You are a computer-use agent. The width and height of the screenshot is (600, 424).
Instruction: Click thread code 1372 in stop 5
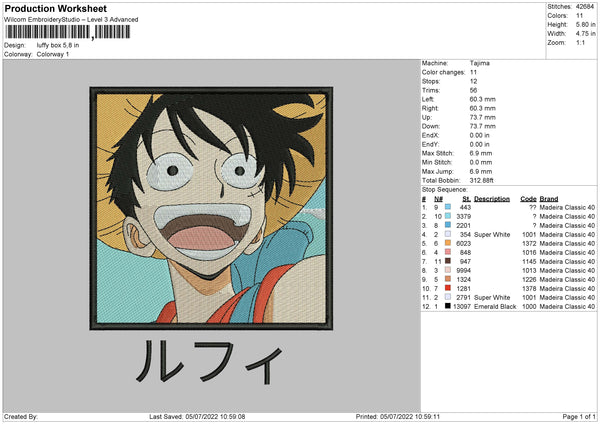tap(529, 243)
